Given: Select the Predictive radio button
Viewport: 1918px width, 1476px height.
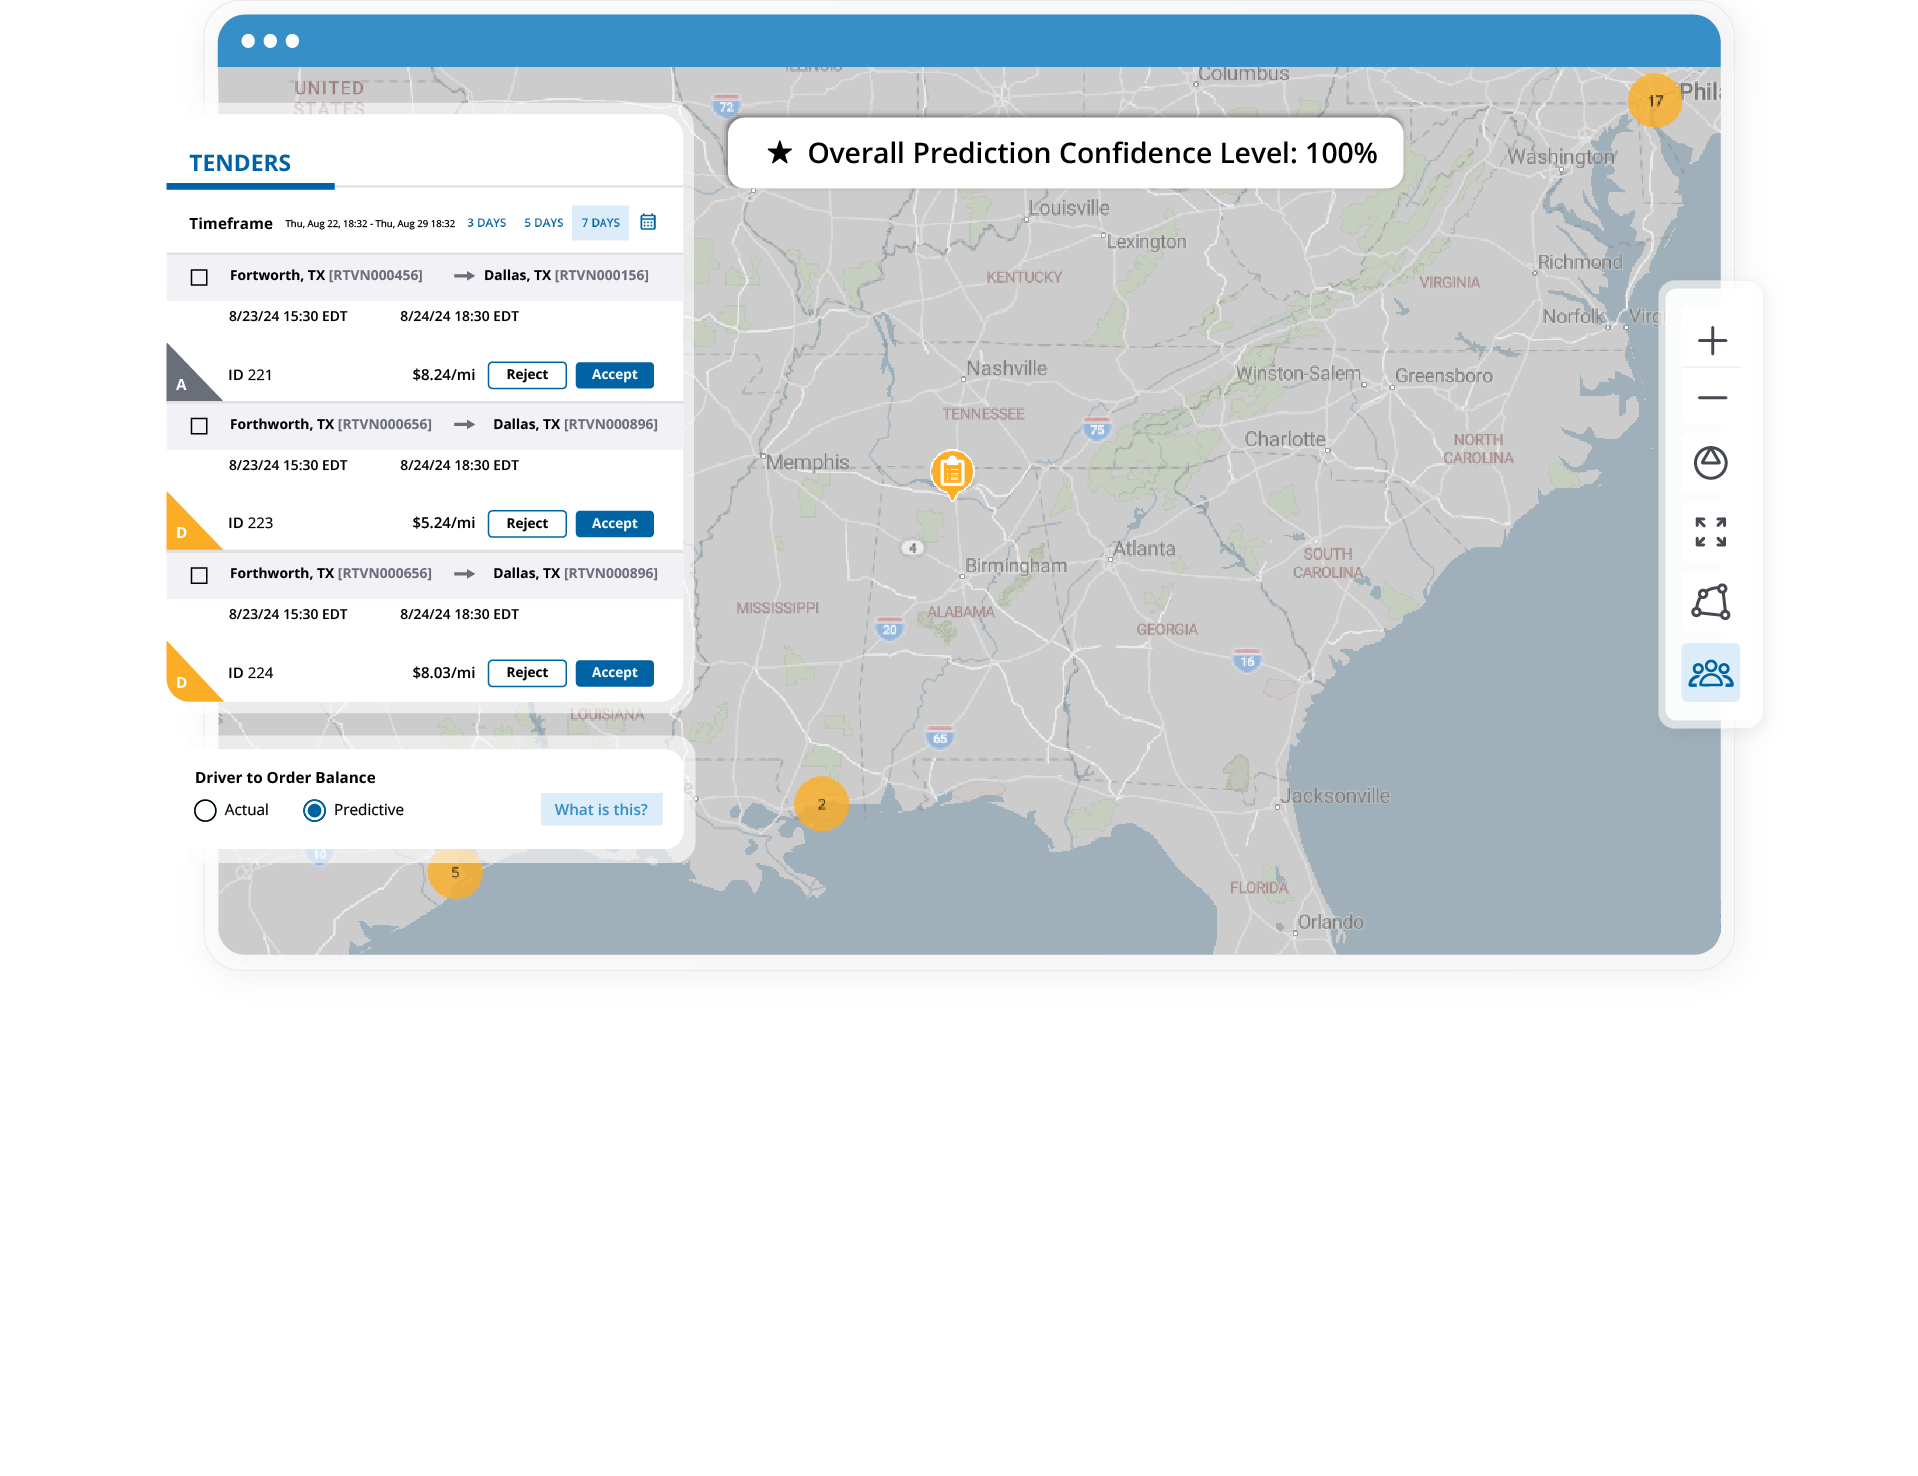Looking at the screenshot, I should [x=314, y=810].
